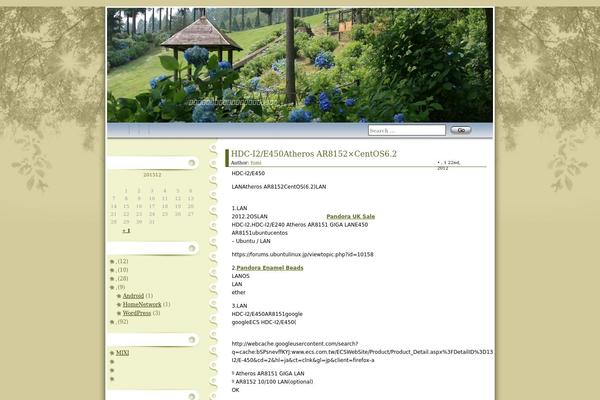Click the 'ether' line in the post
This screenshot has height=400, width=600.
pos(238,292)
